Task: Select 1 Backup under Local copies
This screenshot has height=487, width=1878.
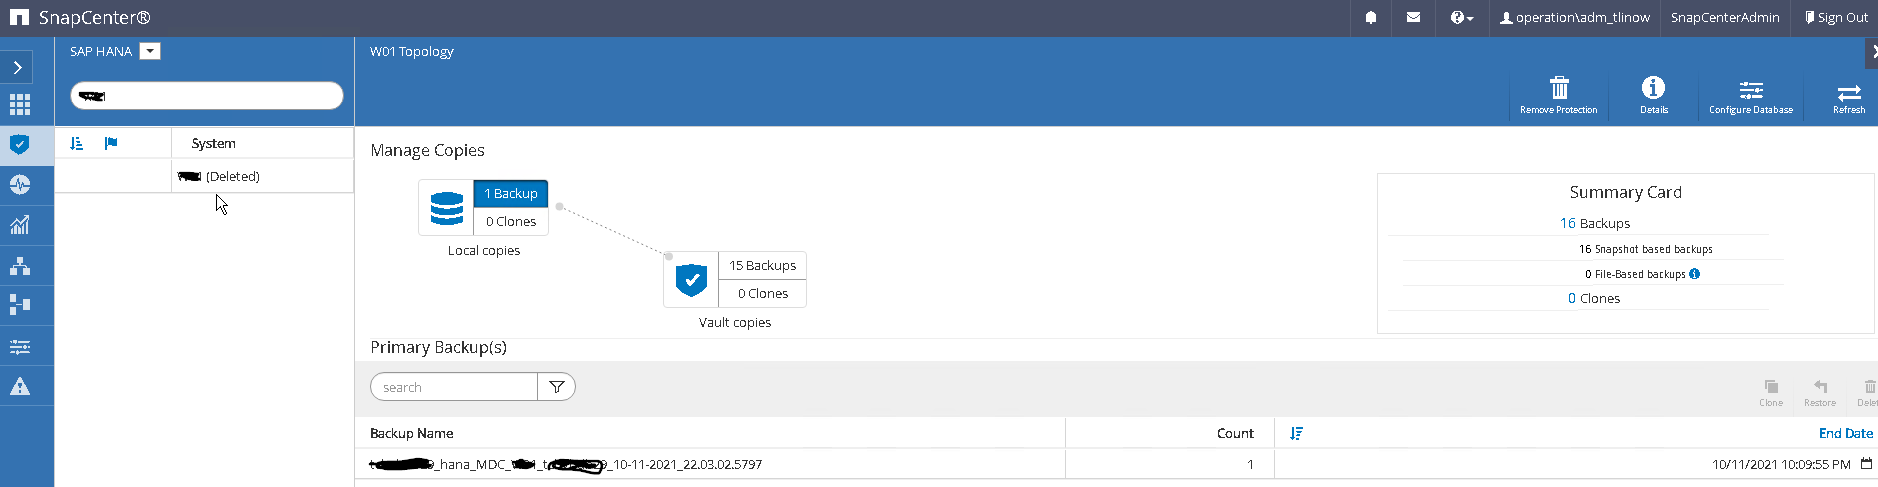Action: [510, 193]
